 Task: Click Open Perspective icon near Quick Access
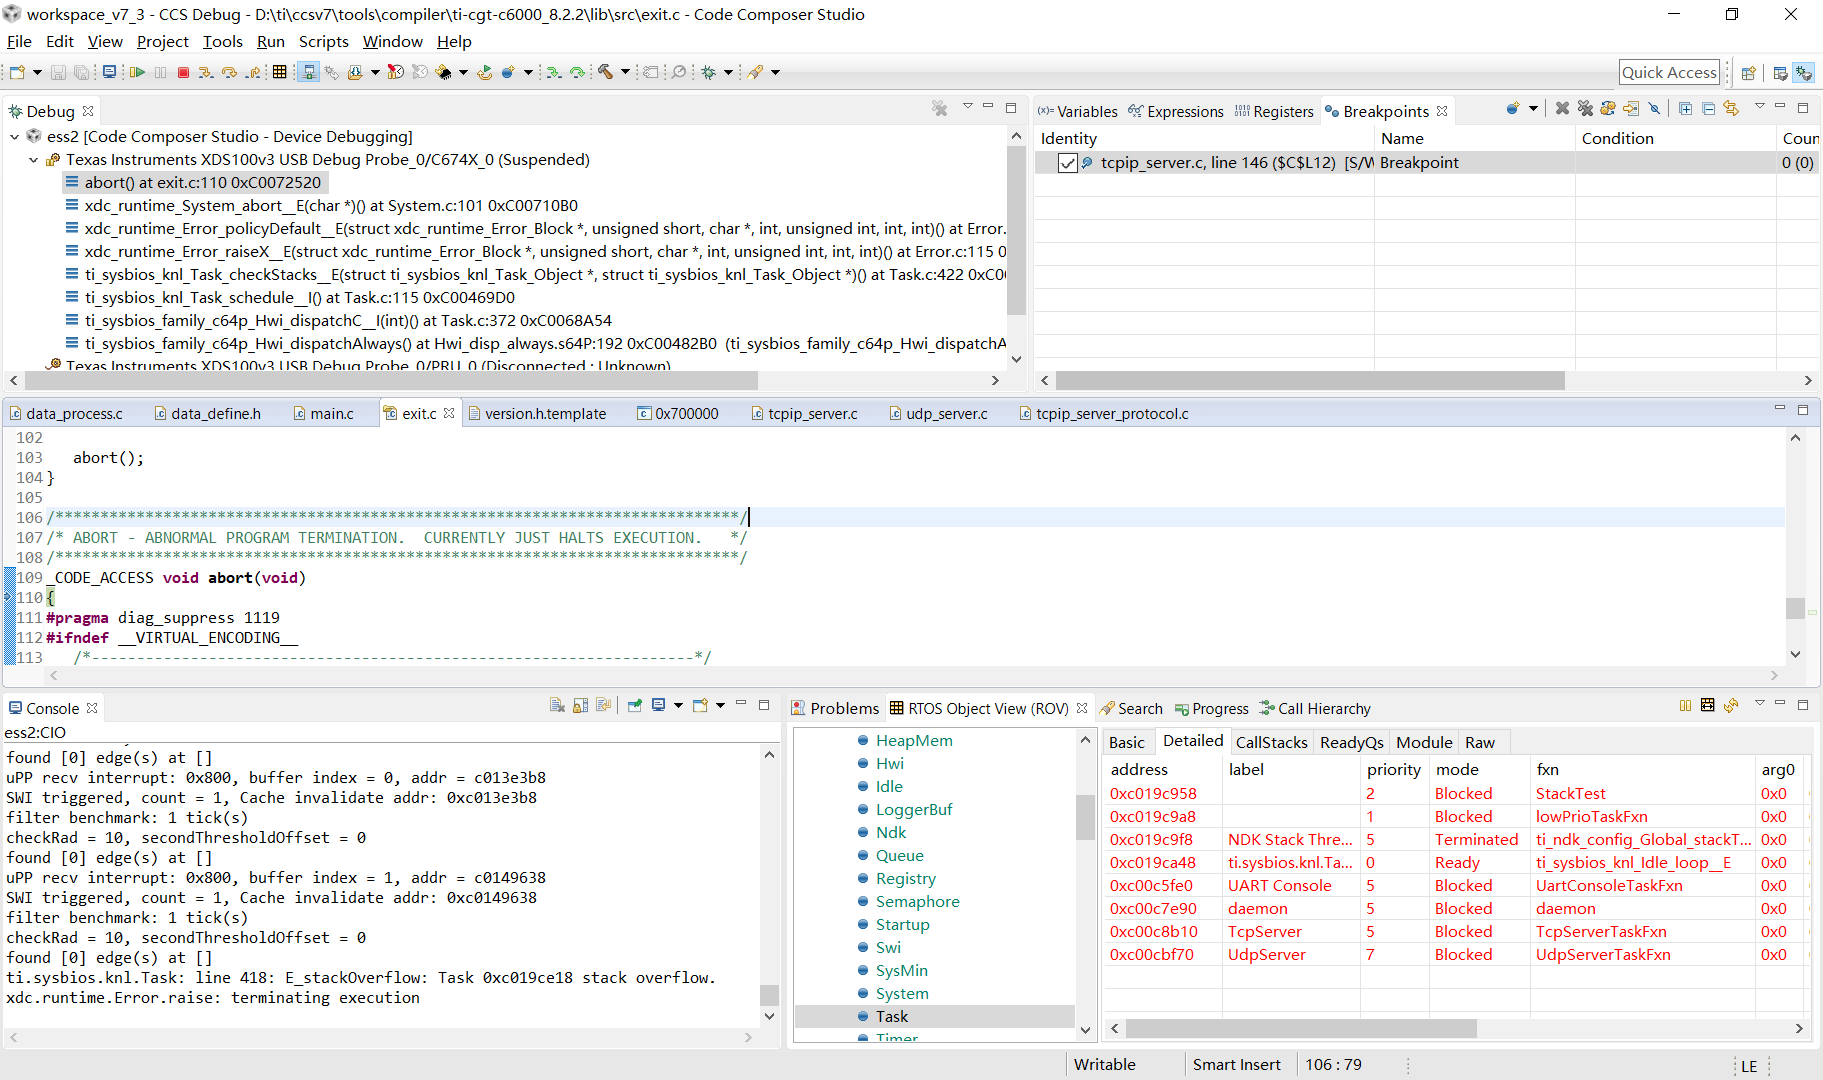1749,73
